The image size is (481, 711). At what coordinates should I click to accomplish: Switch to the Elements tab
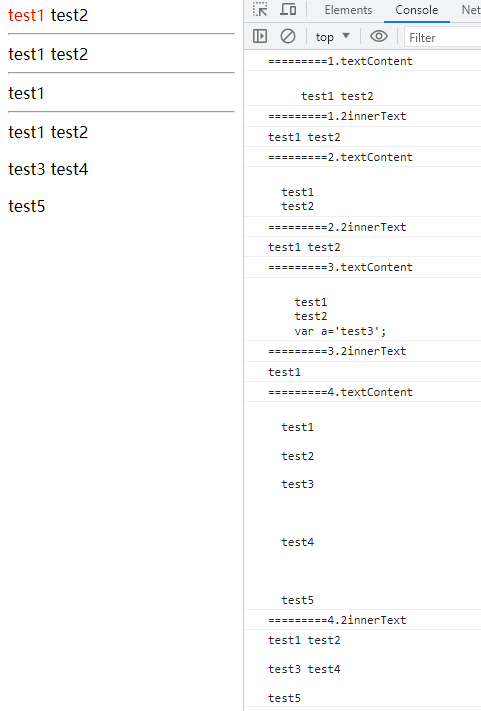[x=348, y=10]
